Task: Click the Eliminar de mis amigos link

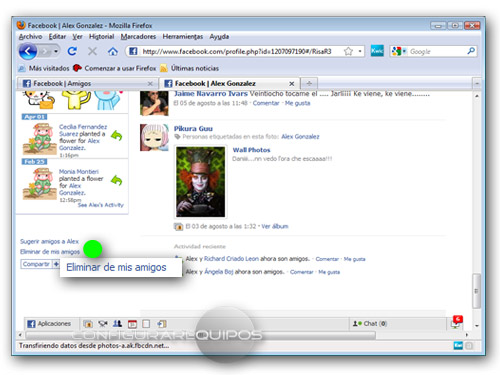Action: click(50, 252)
